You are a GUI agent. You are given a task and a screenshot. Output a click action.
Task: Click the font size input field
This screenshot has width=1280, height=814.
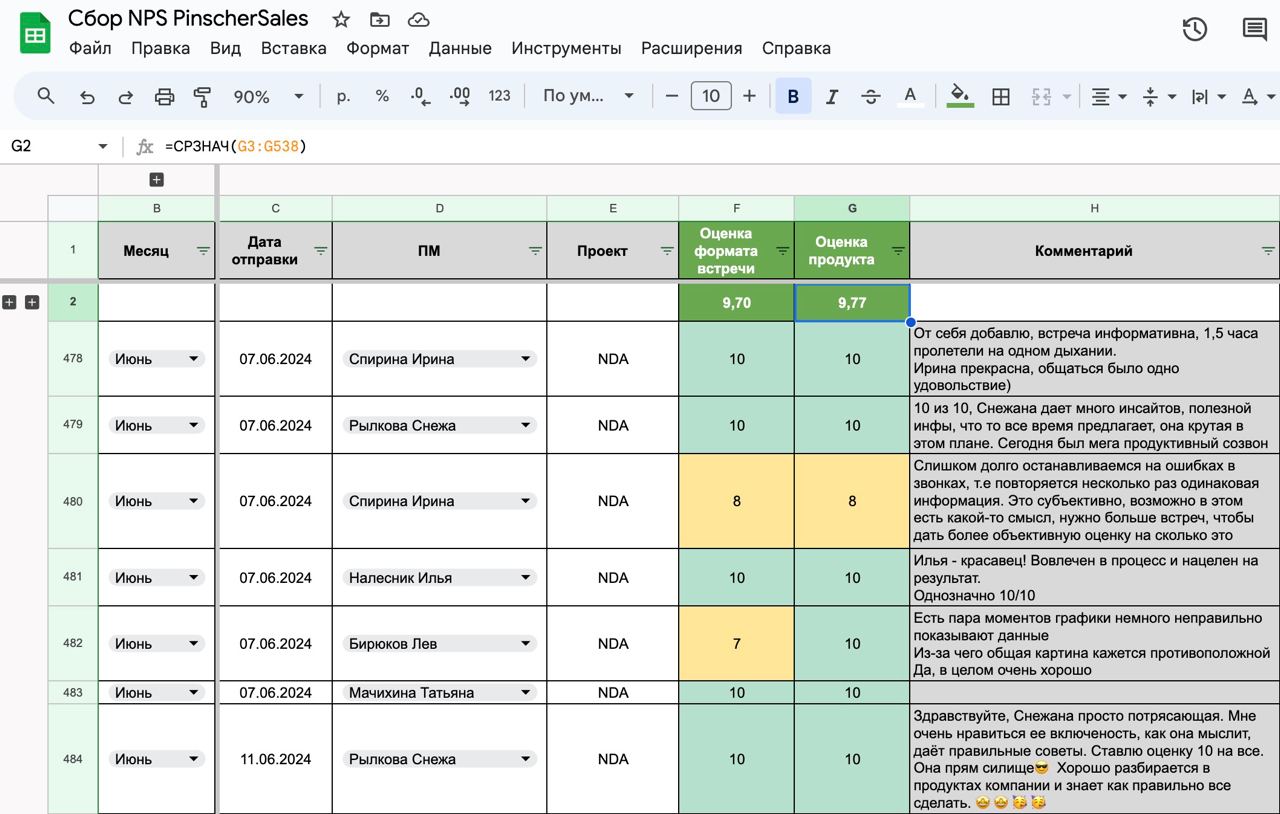coord(710,96)
